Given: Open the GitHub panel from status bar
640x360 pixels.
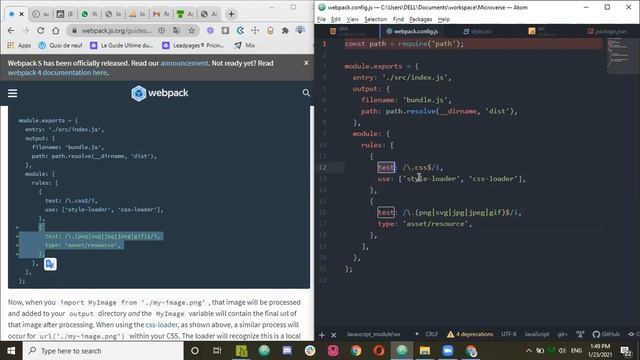Looking at the screenshot, I should click(606, 334).
